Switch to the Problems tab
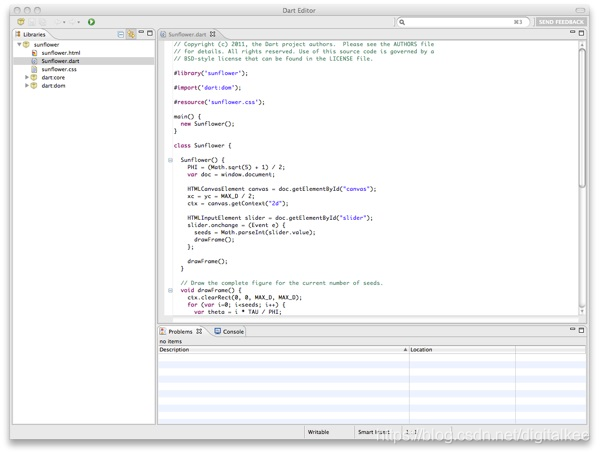 (181, 332)
